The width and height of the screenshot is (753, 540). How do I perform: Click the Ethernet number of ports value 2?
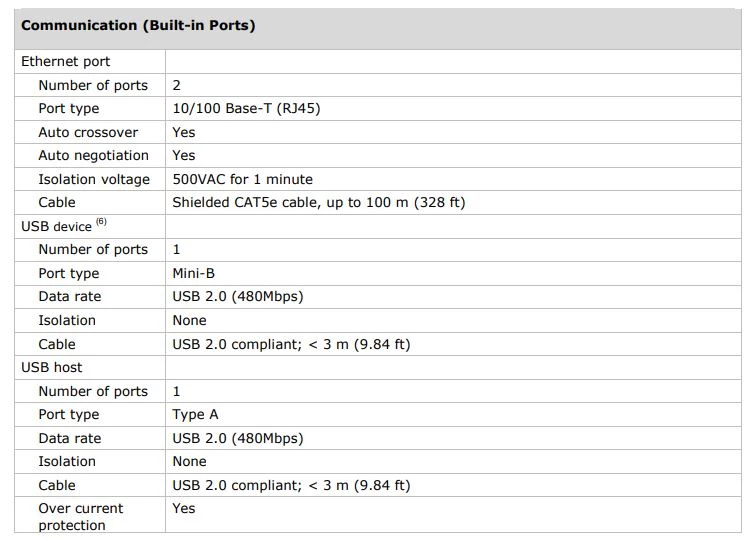coord(177,85)
